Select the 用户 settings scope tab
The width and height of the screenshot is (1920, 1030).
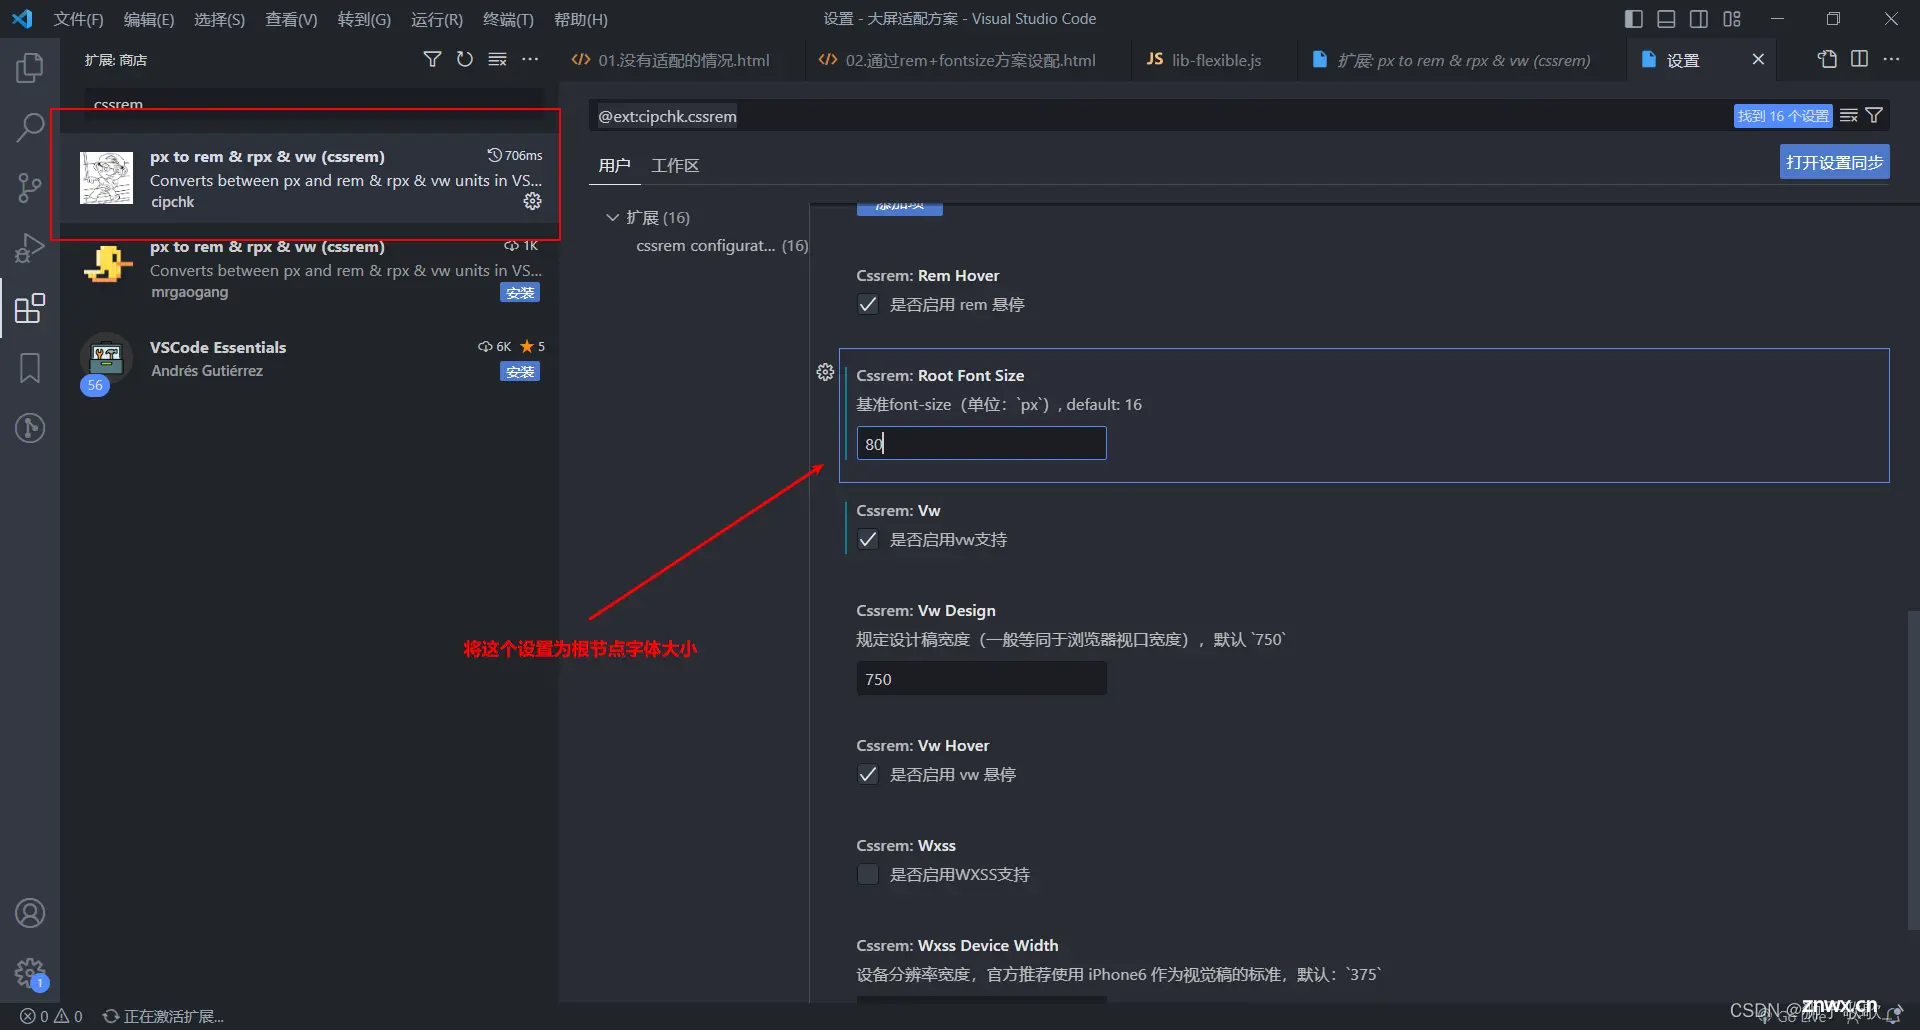(x=614, y=165)
